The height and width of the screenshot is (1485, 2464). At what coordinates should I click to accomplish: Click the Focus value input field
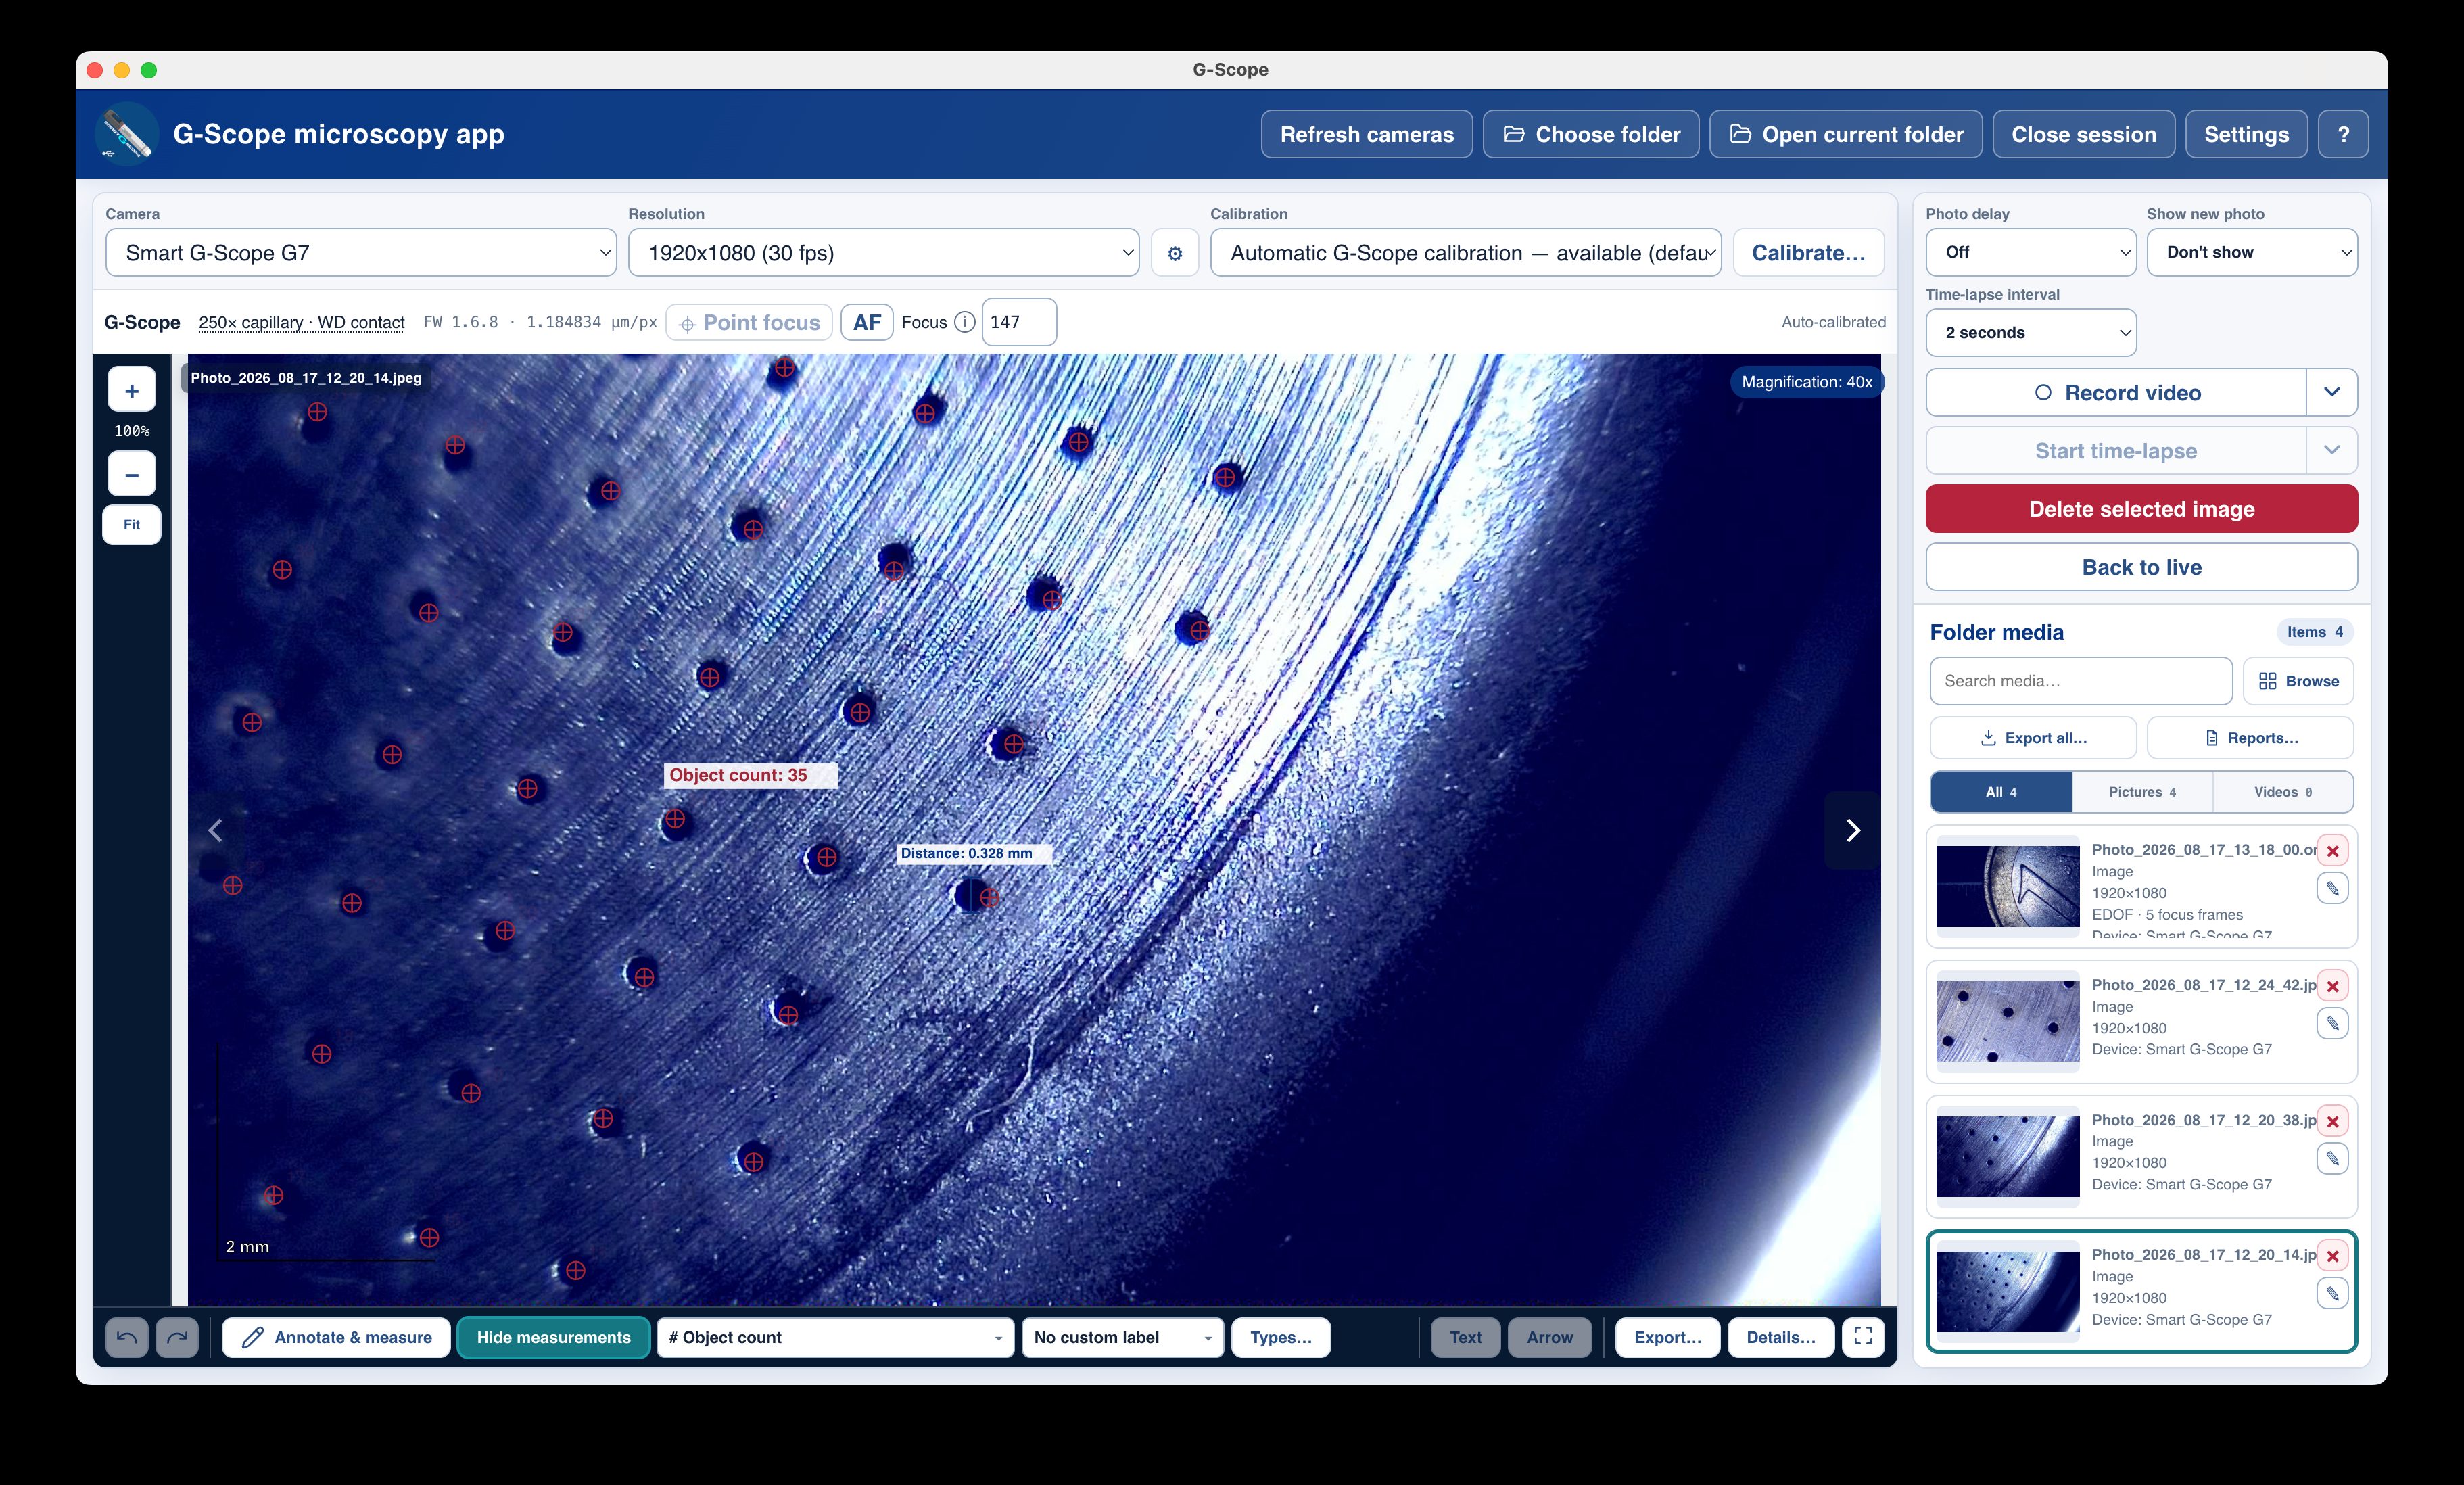click(x=1019, y=322)
